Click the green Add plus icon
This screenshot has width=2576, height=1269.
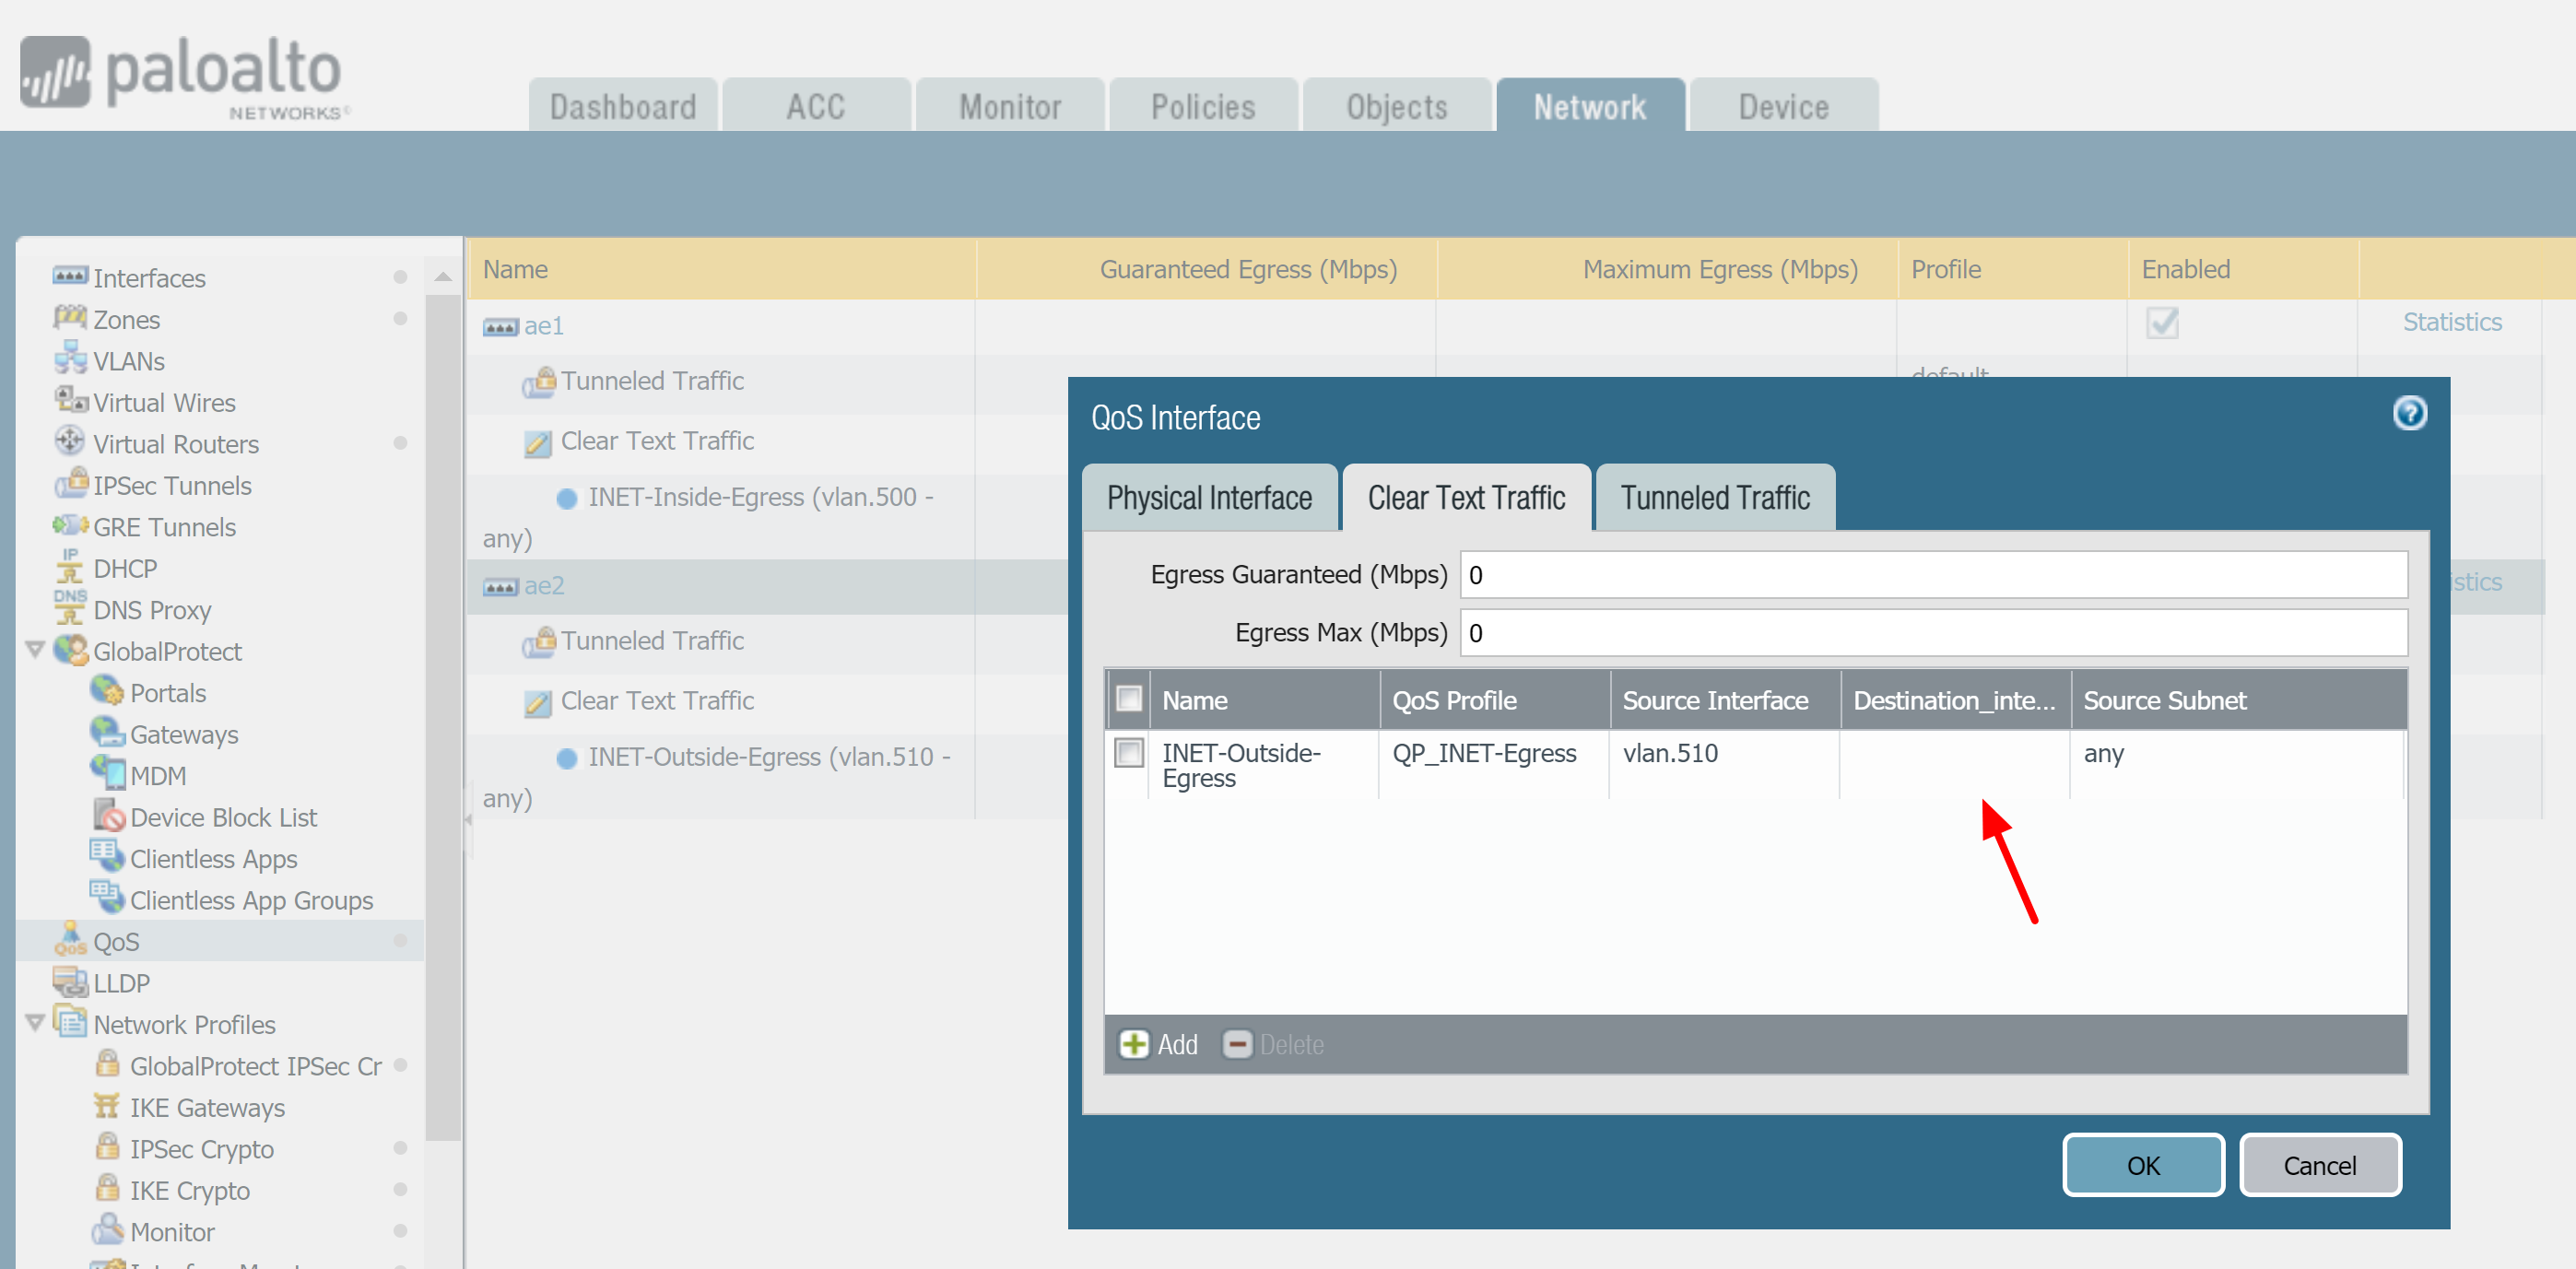(x=1133, y=1044)
